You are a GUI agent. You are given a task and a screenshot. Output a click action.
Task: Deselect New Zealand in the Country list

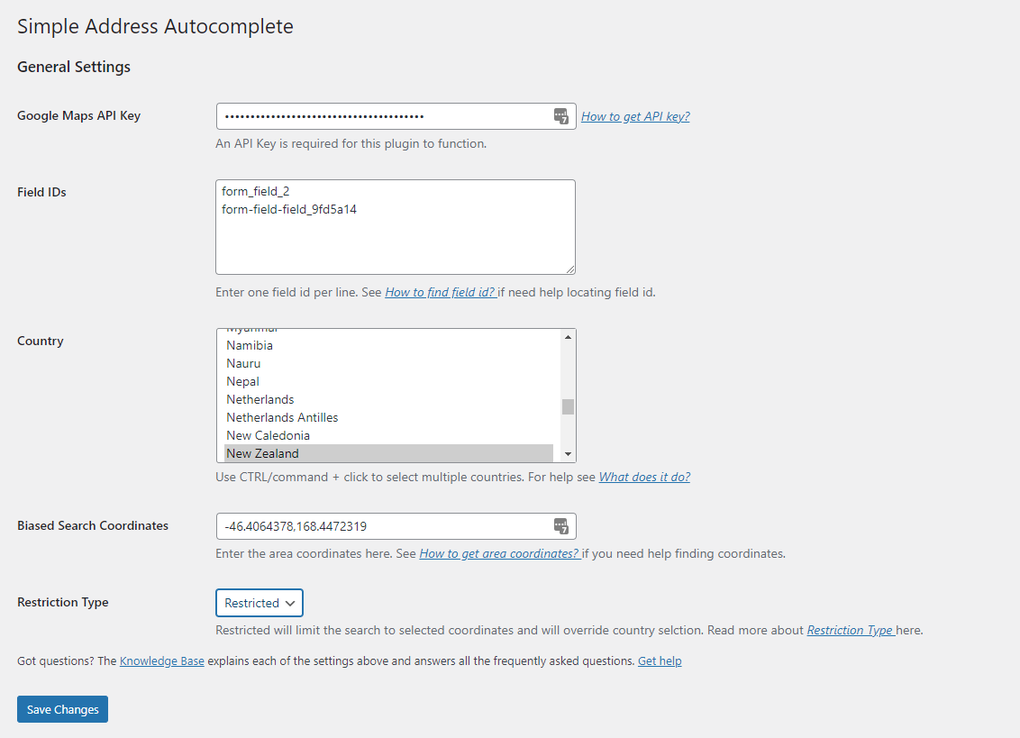pos(262,453)
